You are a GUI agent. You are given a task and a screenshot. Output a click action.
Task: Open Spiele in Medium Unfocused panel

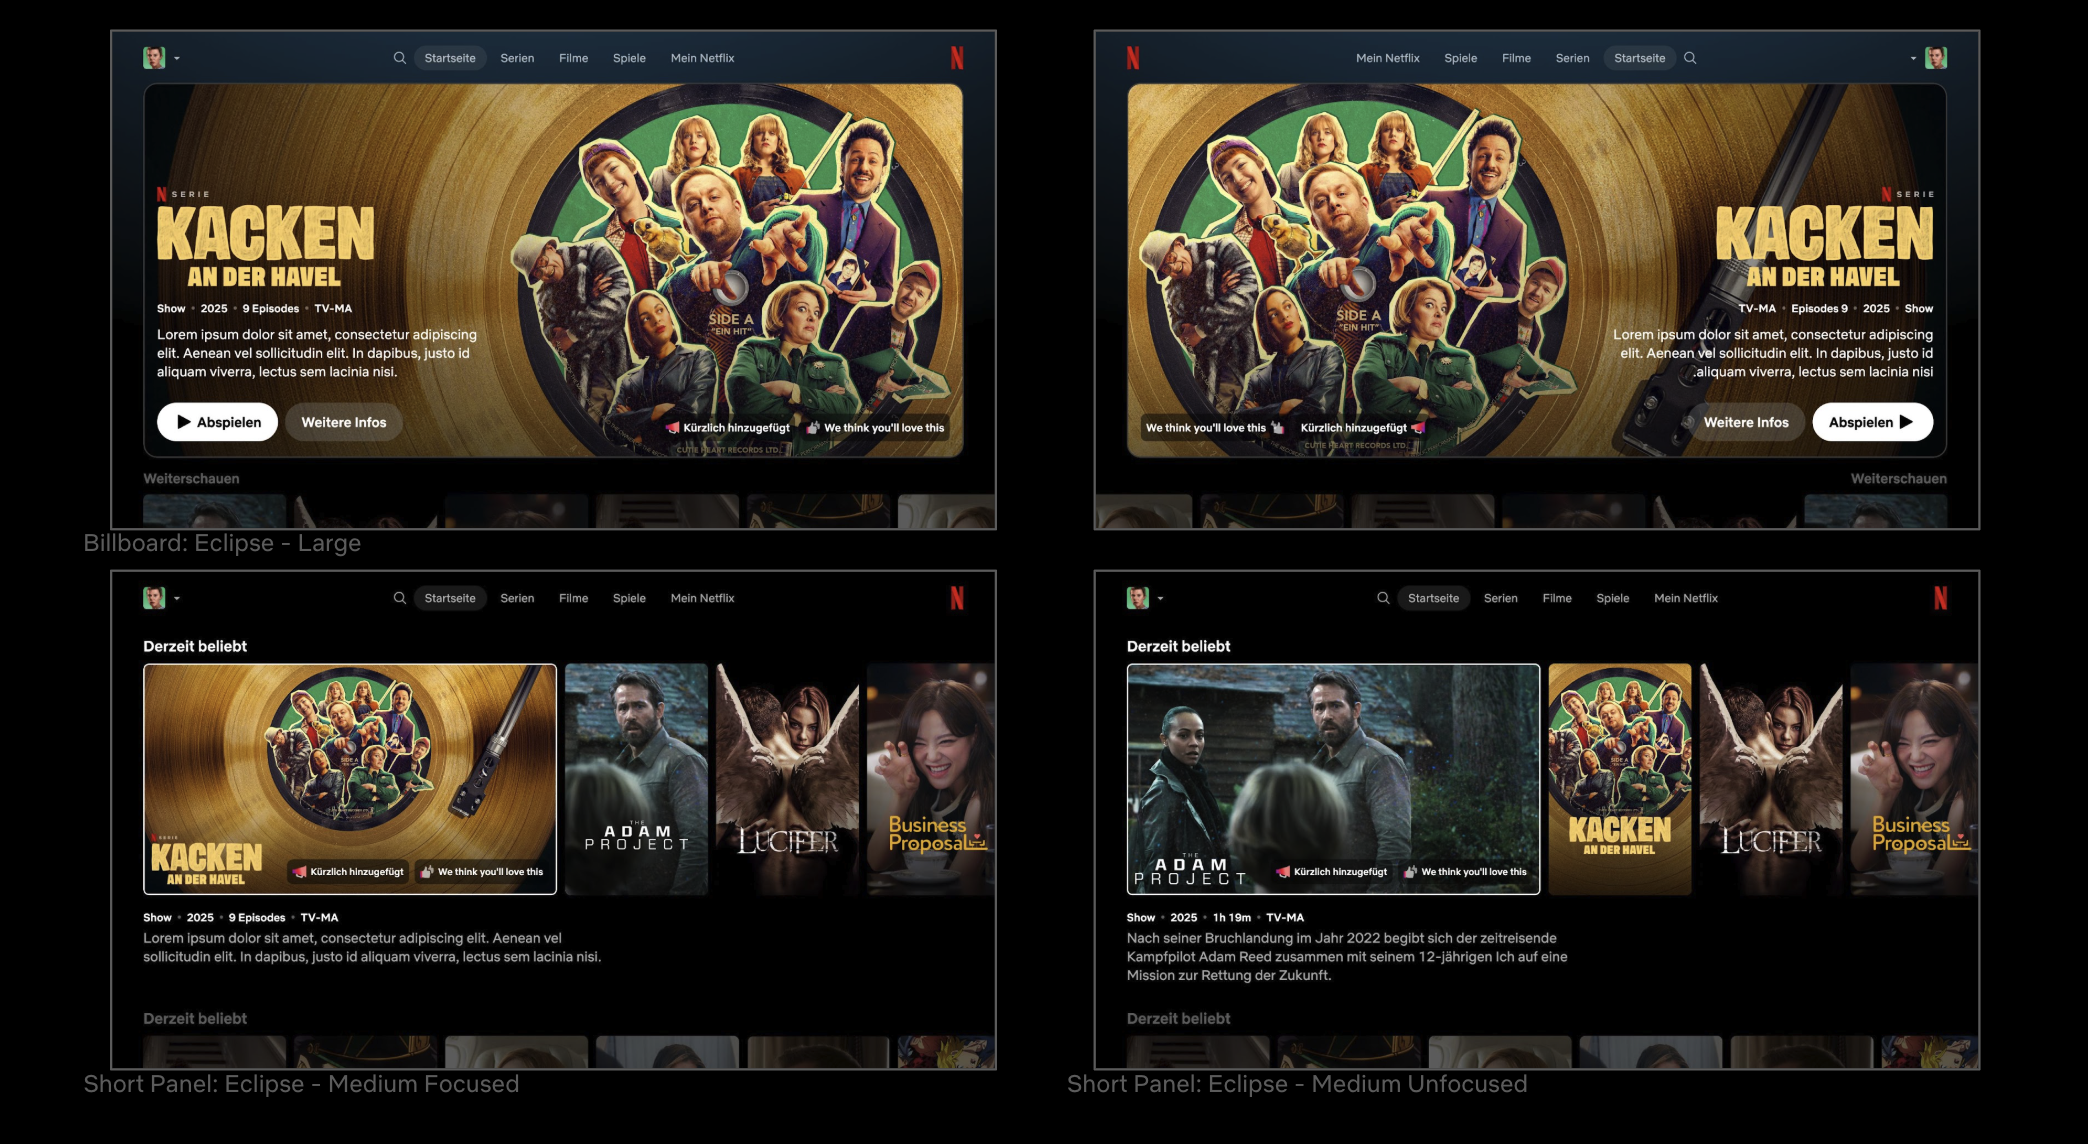click(x=1613, y=598)
